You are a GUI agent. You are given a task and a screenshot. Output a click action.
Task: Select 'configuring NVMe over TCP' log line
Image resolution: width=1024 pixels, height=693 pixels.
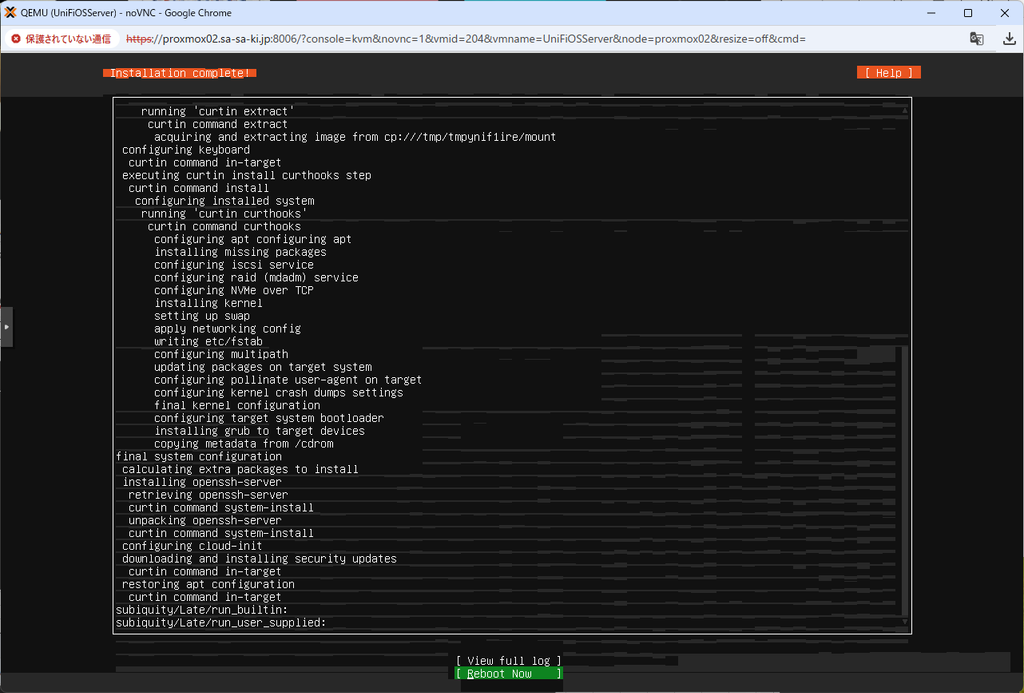(234, 290)
